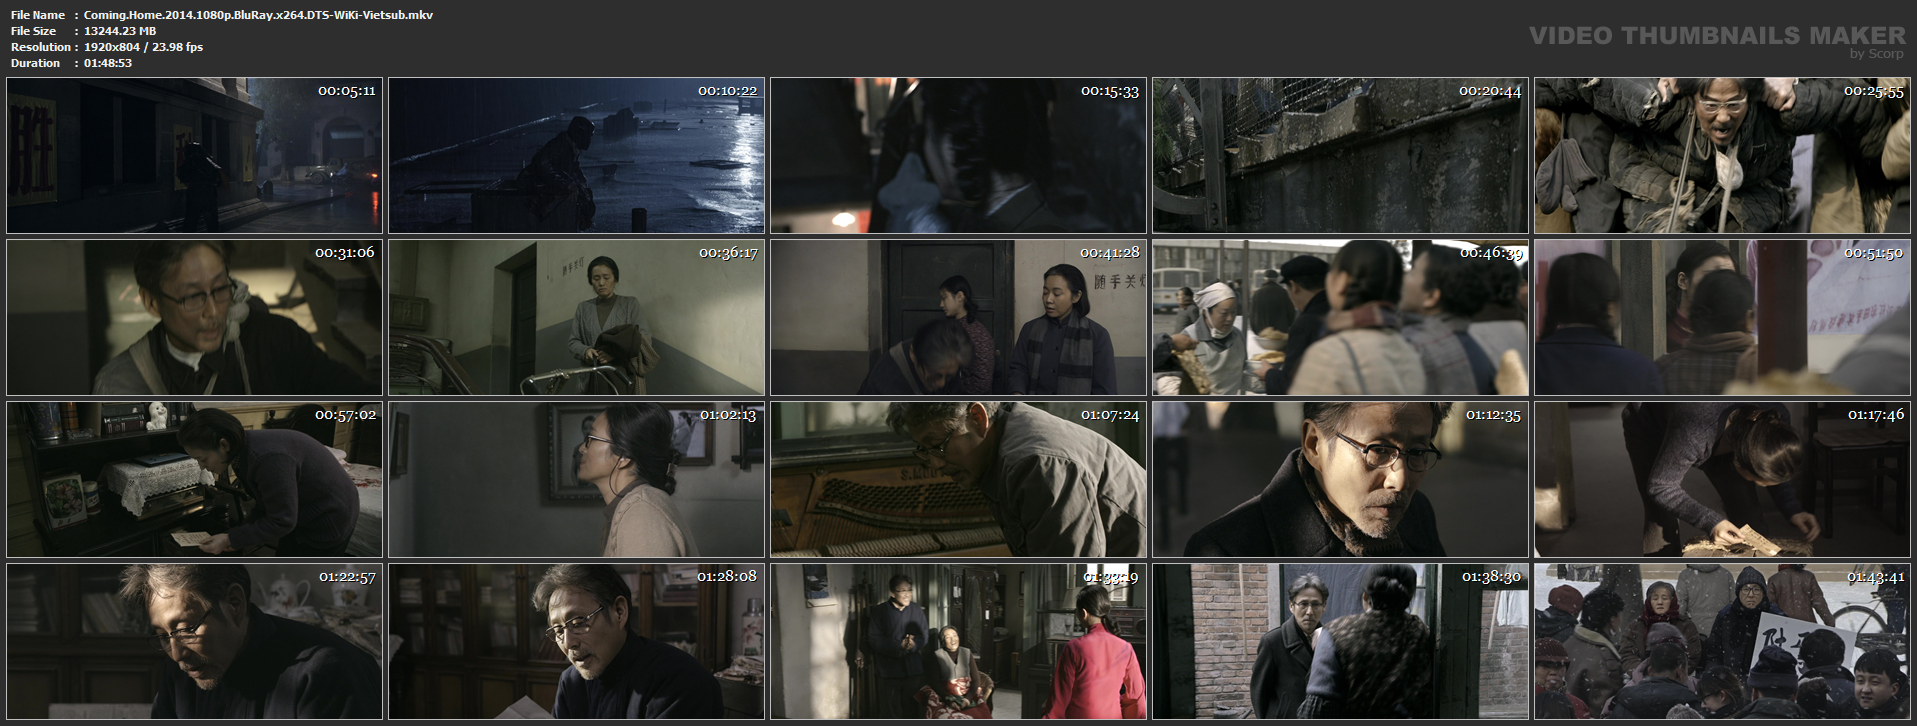Click the Resolution label
Viewport: 1917px width, 726px height.
(41, 47)
